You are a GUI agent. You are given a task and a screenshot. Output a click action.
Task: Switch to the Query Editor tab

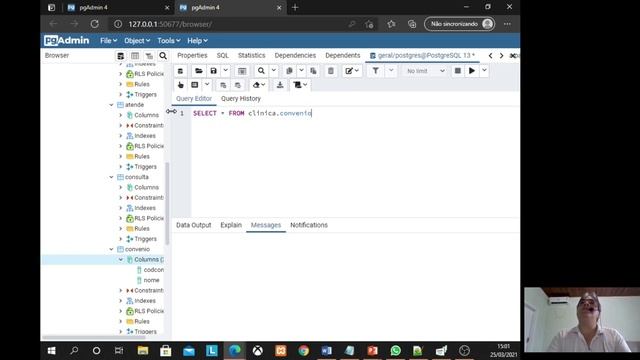click(x=194, y=99)
